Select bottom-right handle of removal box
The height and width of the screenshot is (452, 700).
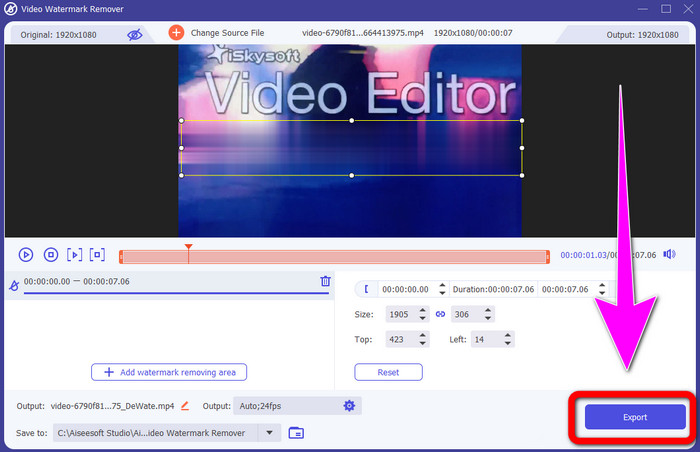(x=522, y=175)
